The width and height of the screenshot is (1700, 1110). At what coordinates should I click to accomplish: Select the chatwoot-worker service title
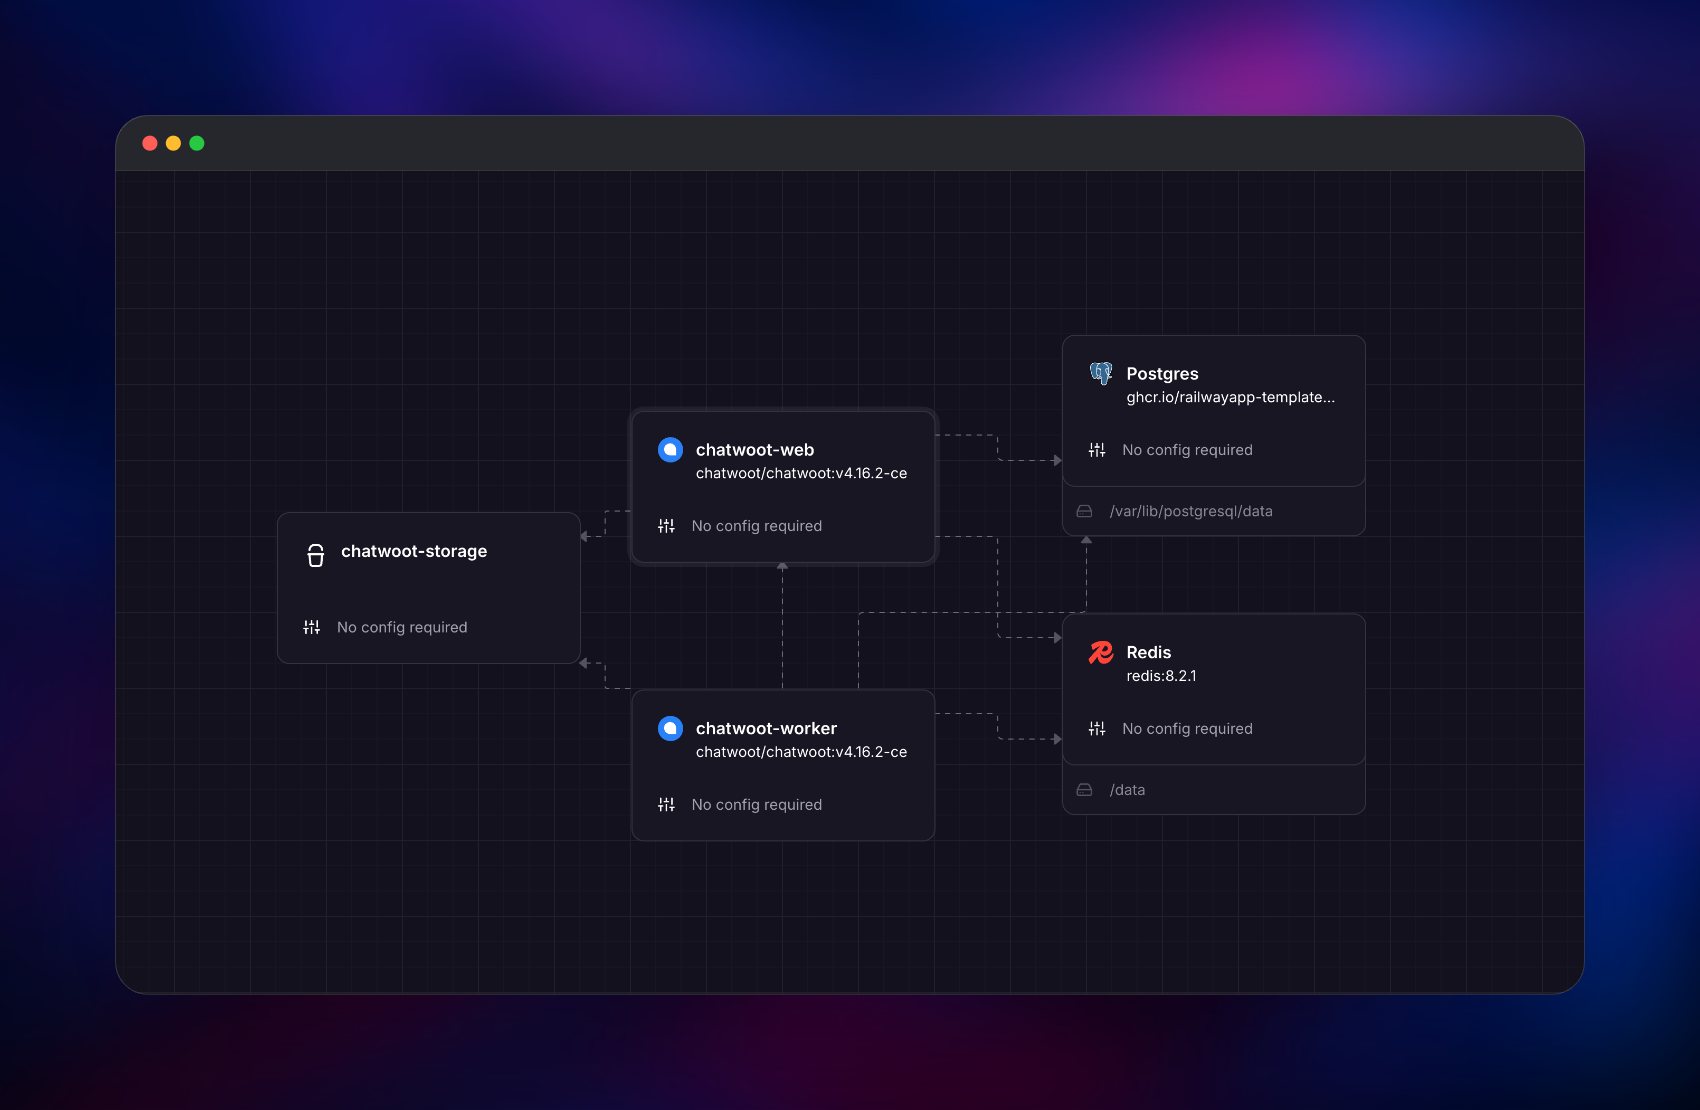point(766,728)
